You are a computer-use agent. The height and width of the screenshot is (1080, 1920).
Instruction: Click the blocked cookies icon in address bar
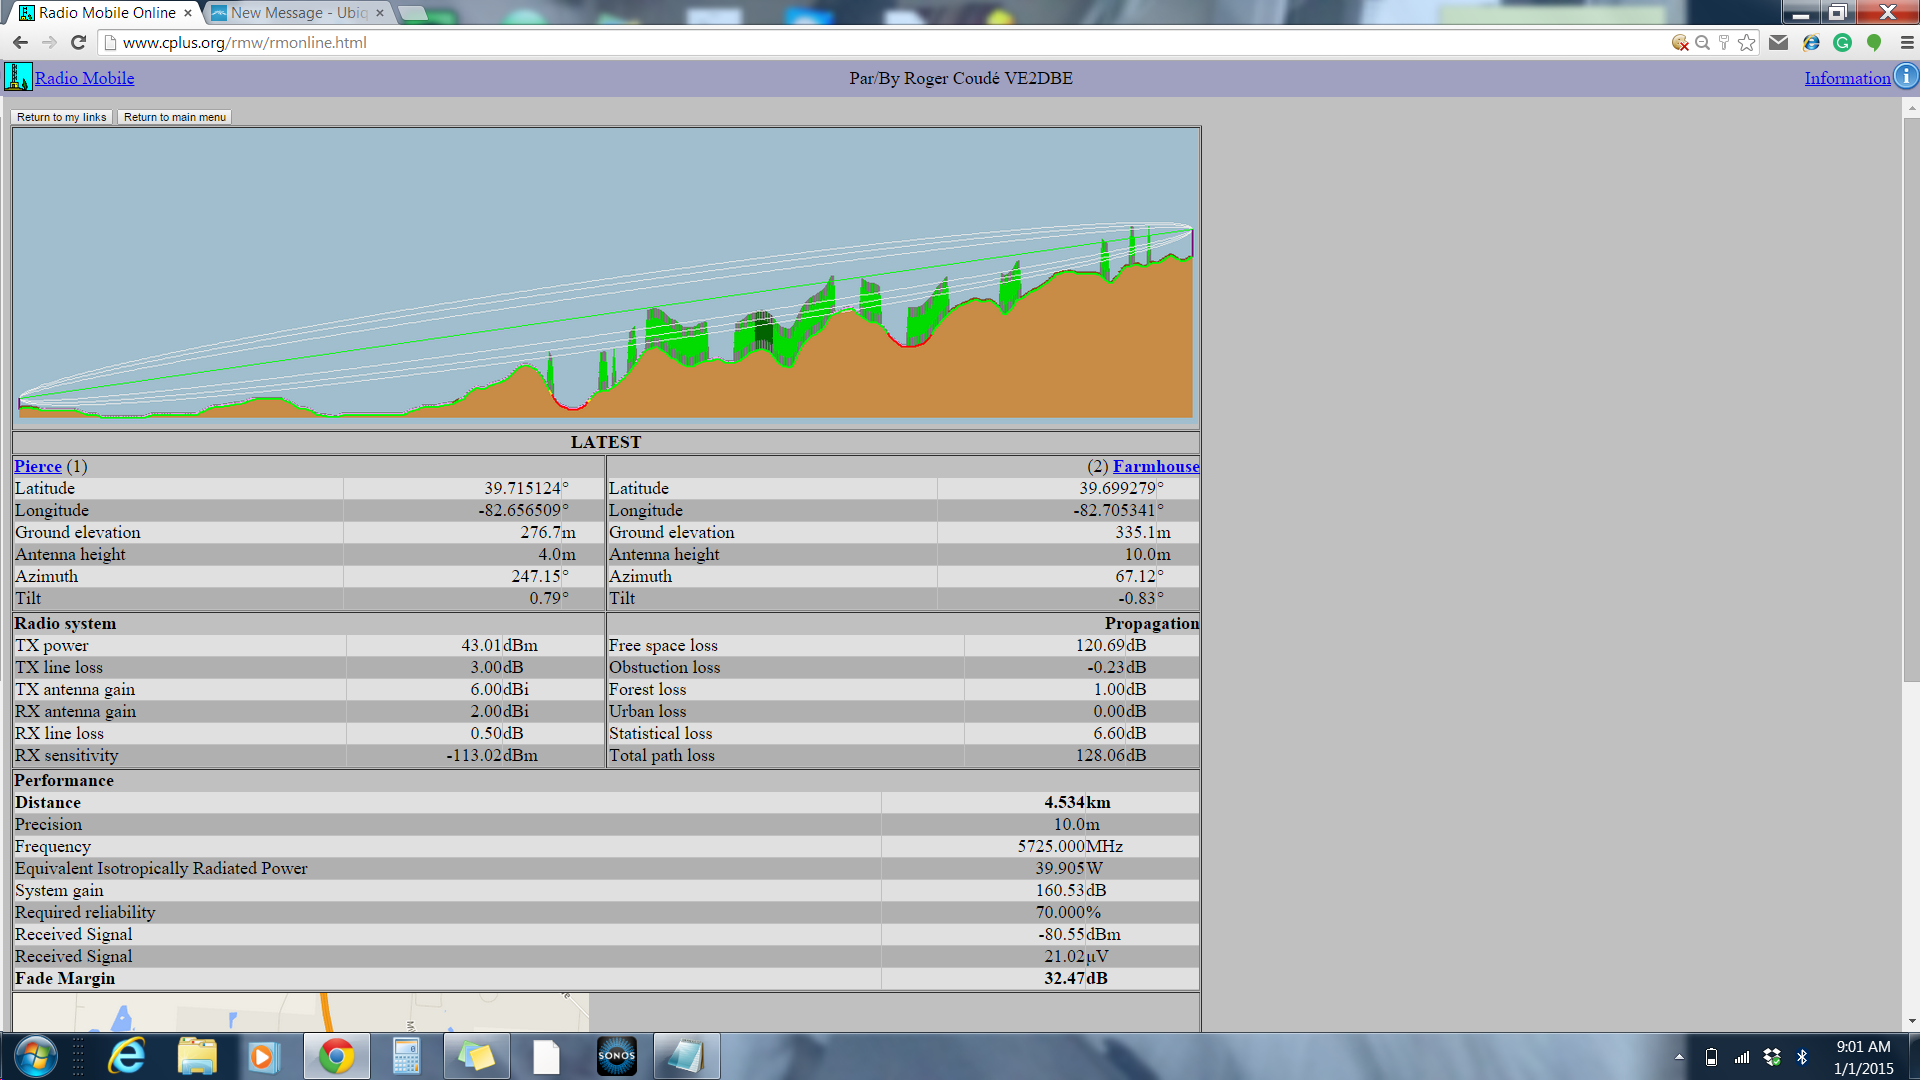pyautogui.click(x=1680, y=43)
